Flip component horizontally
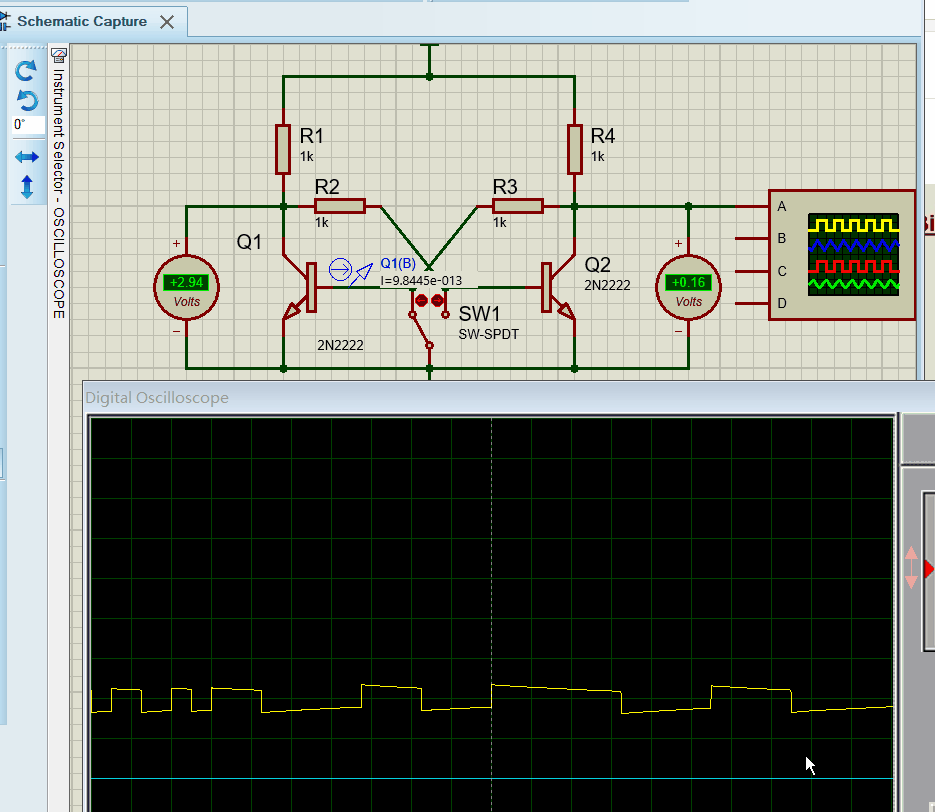 click(x=25, y=156)
